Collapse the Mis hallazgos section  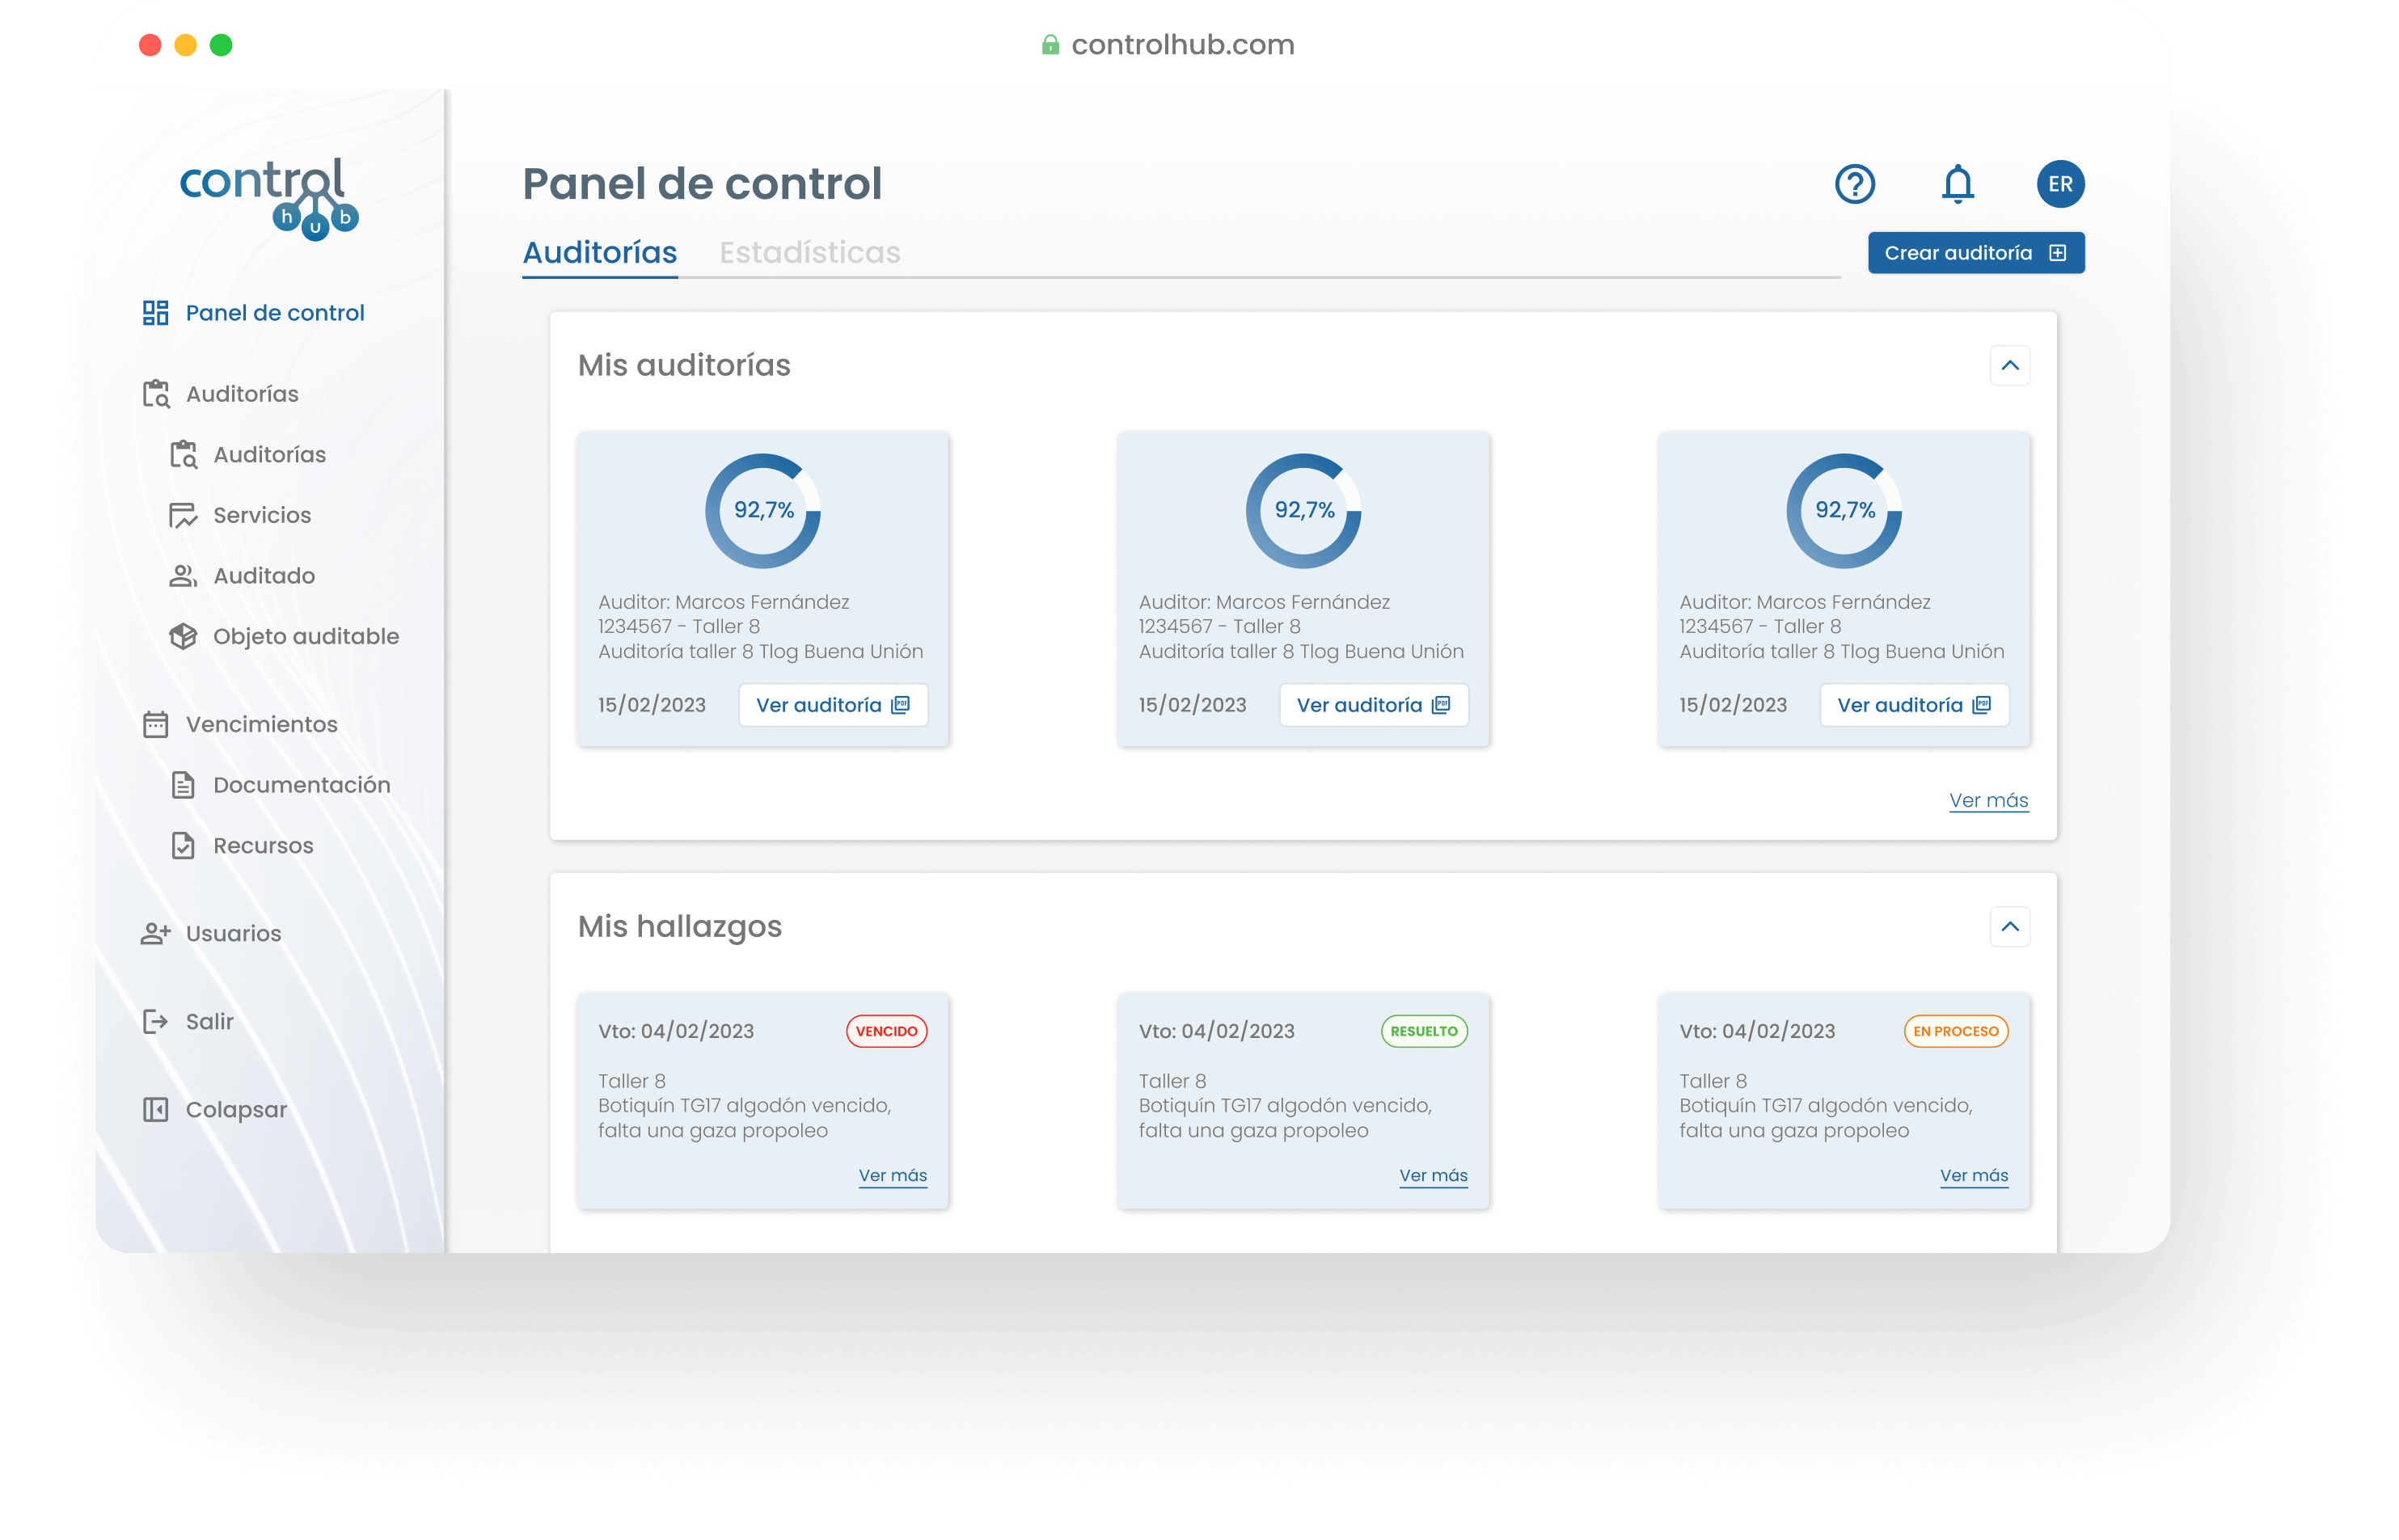(x=2009, y=927)
